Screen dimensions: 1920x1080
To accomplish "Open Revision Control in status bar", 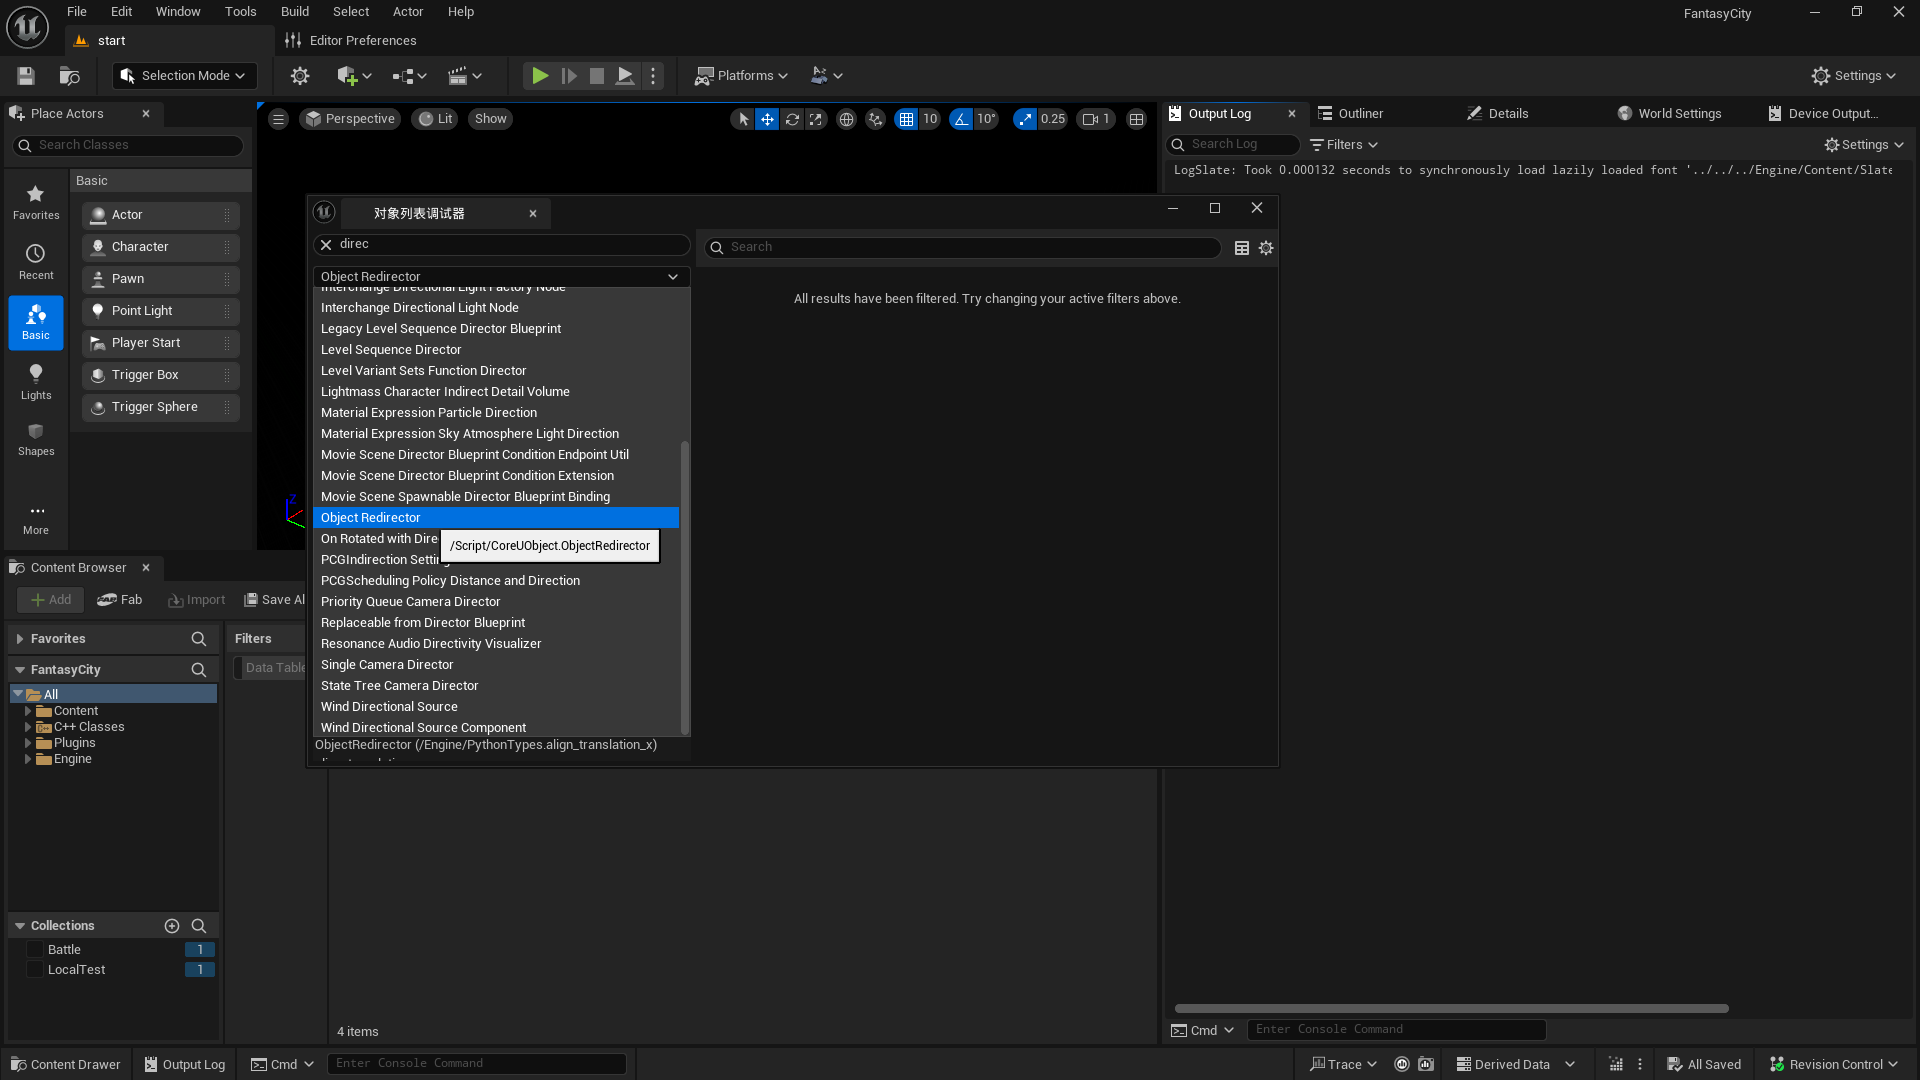I will pos(1833,1064).
